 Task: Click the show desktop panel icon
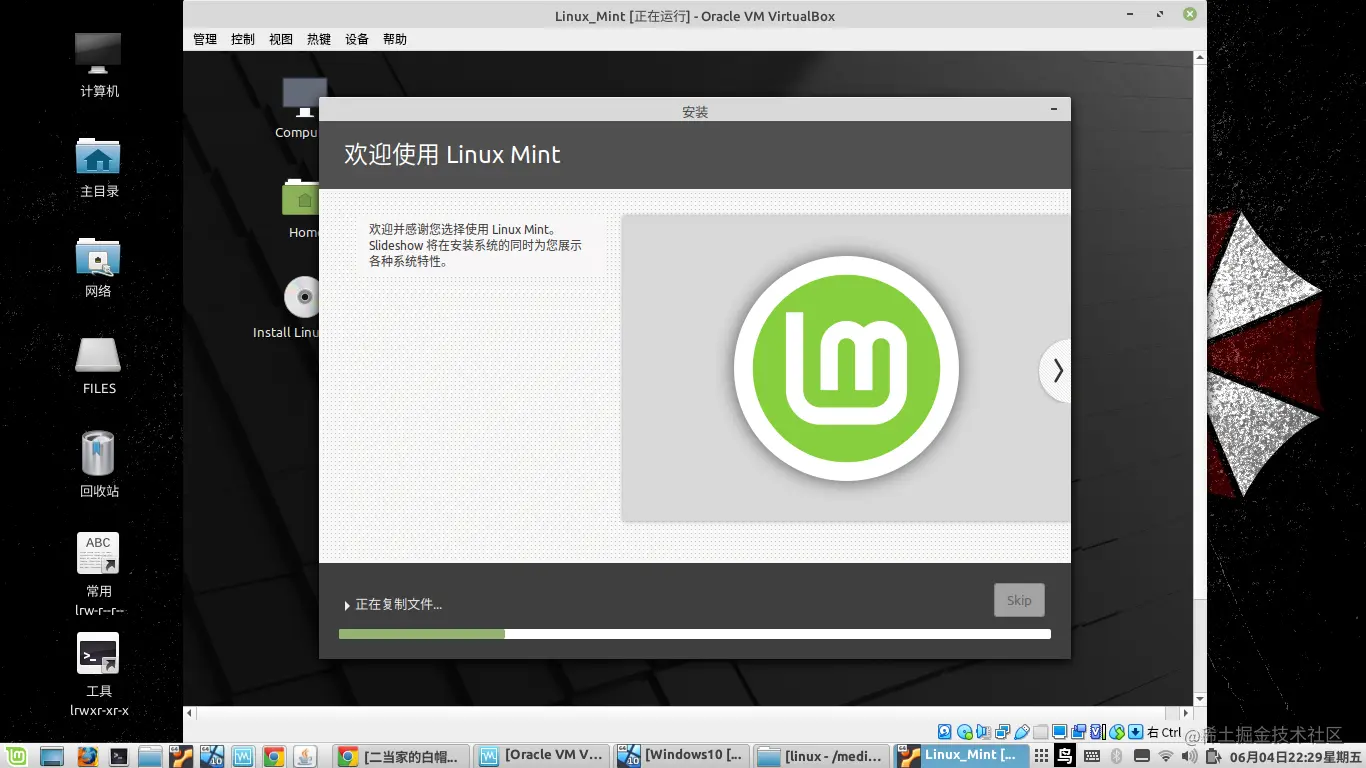pyautogui.click(x=52, y=756)
